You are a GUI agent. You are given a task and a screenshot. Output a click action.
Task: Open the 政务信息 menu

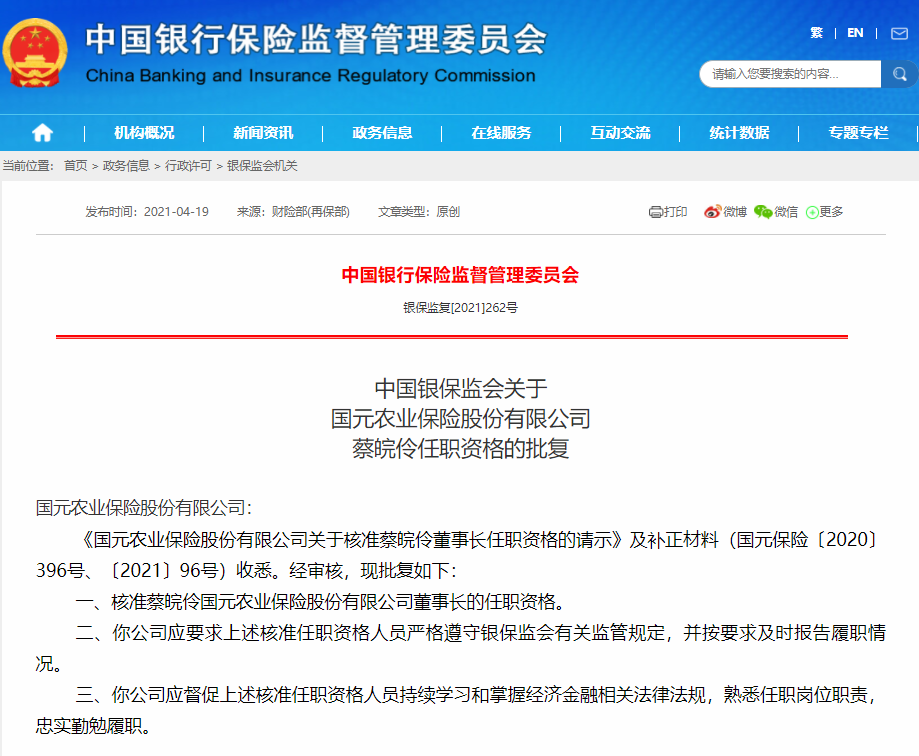(x=382, y=133)
